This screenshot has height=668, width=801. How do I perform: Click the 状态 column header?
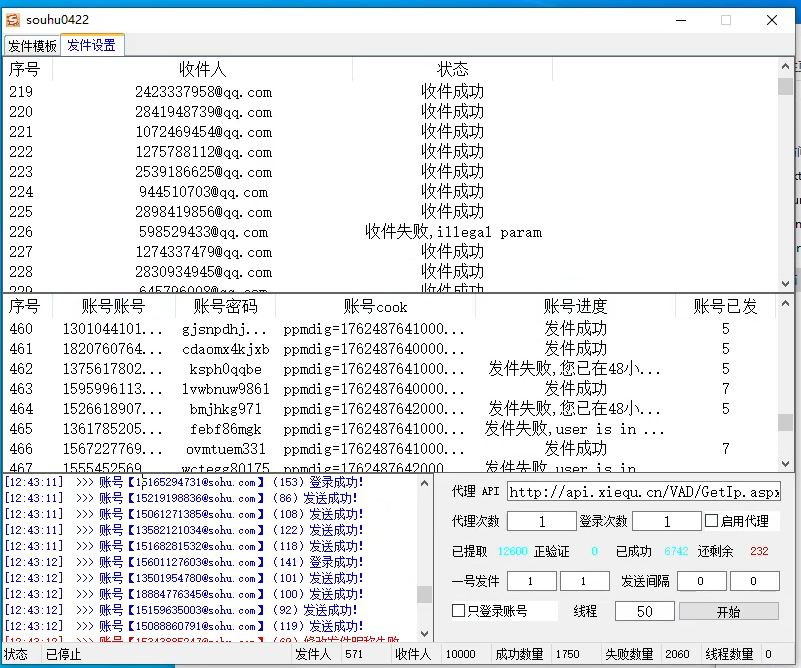452,69
